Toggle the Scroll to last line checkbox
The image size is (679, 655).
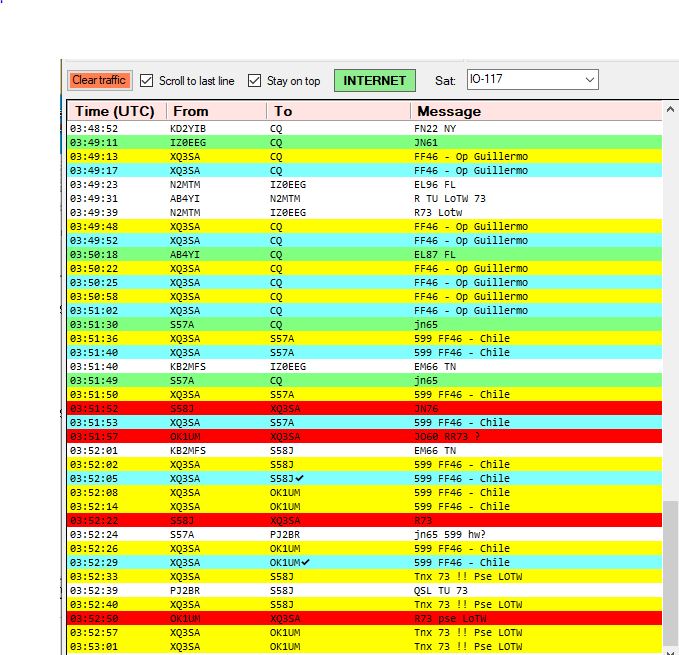tap(146, 81)
